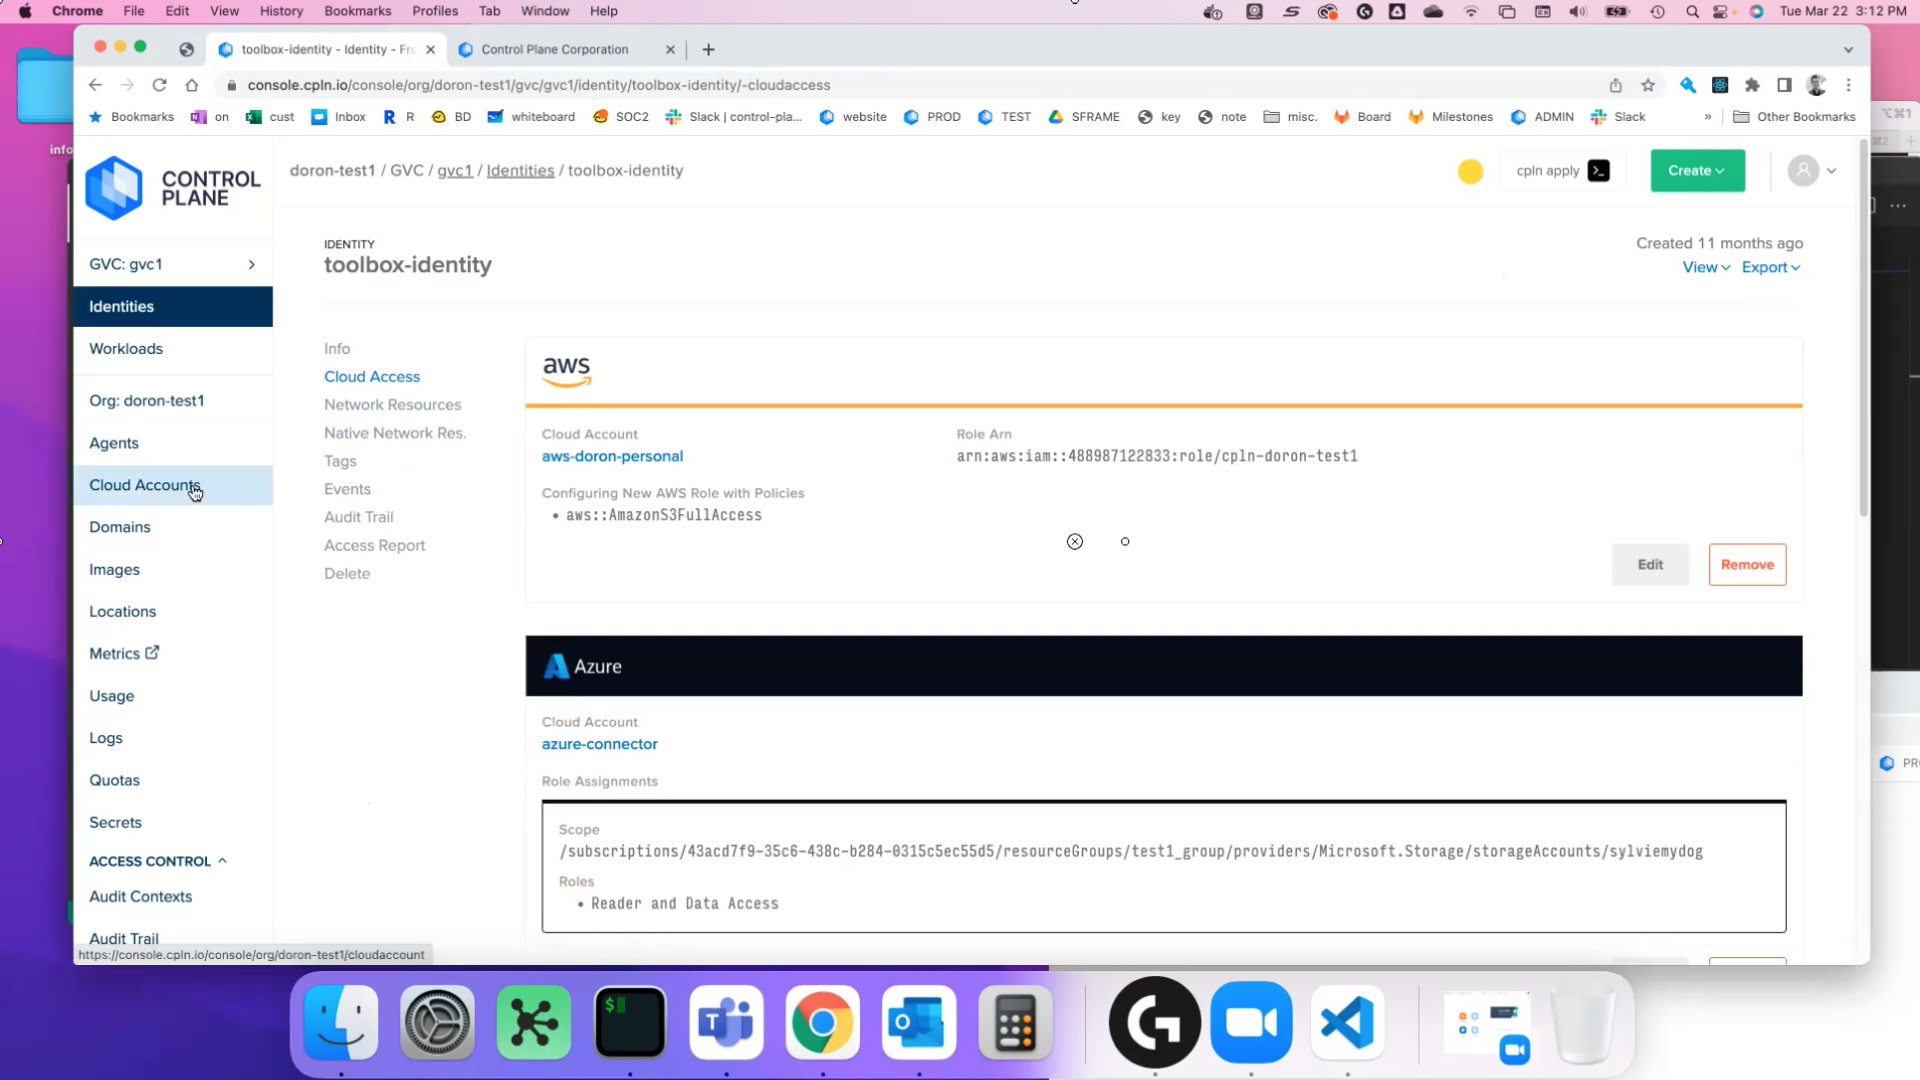
Task: Click the user avatar in the top right
Action: (1806, 170)
